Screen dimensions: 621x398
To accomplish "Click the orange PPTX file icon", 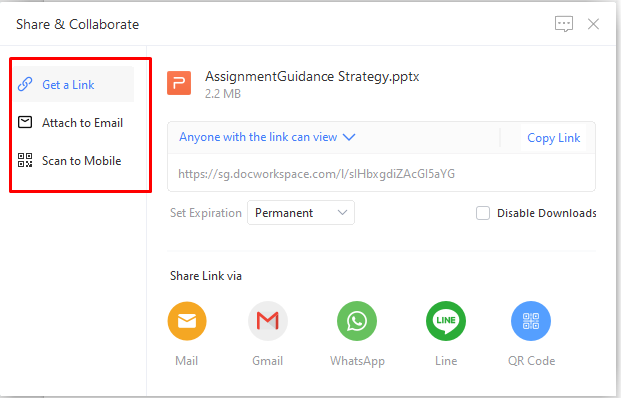I will tap(179, 83).
